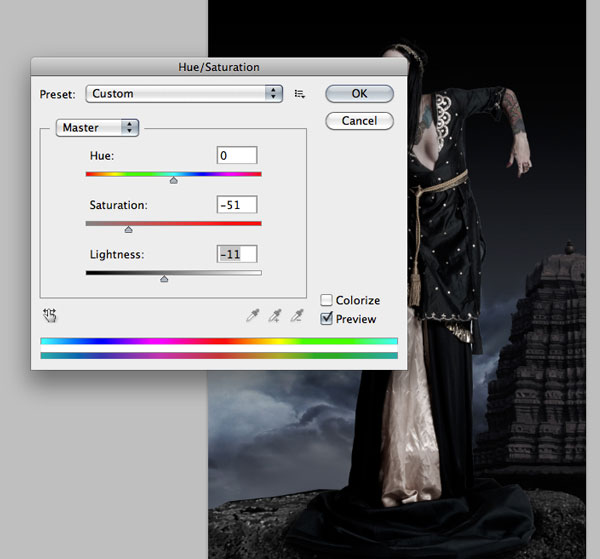Click the Lightness value field showing -11

click(237, 254)
